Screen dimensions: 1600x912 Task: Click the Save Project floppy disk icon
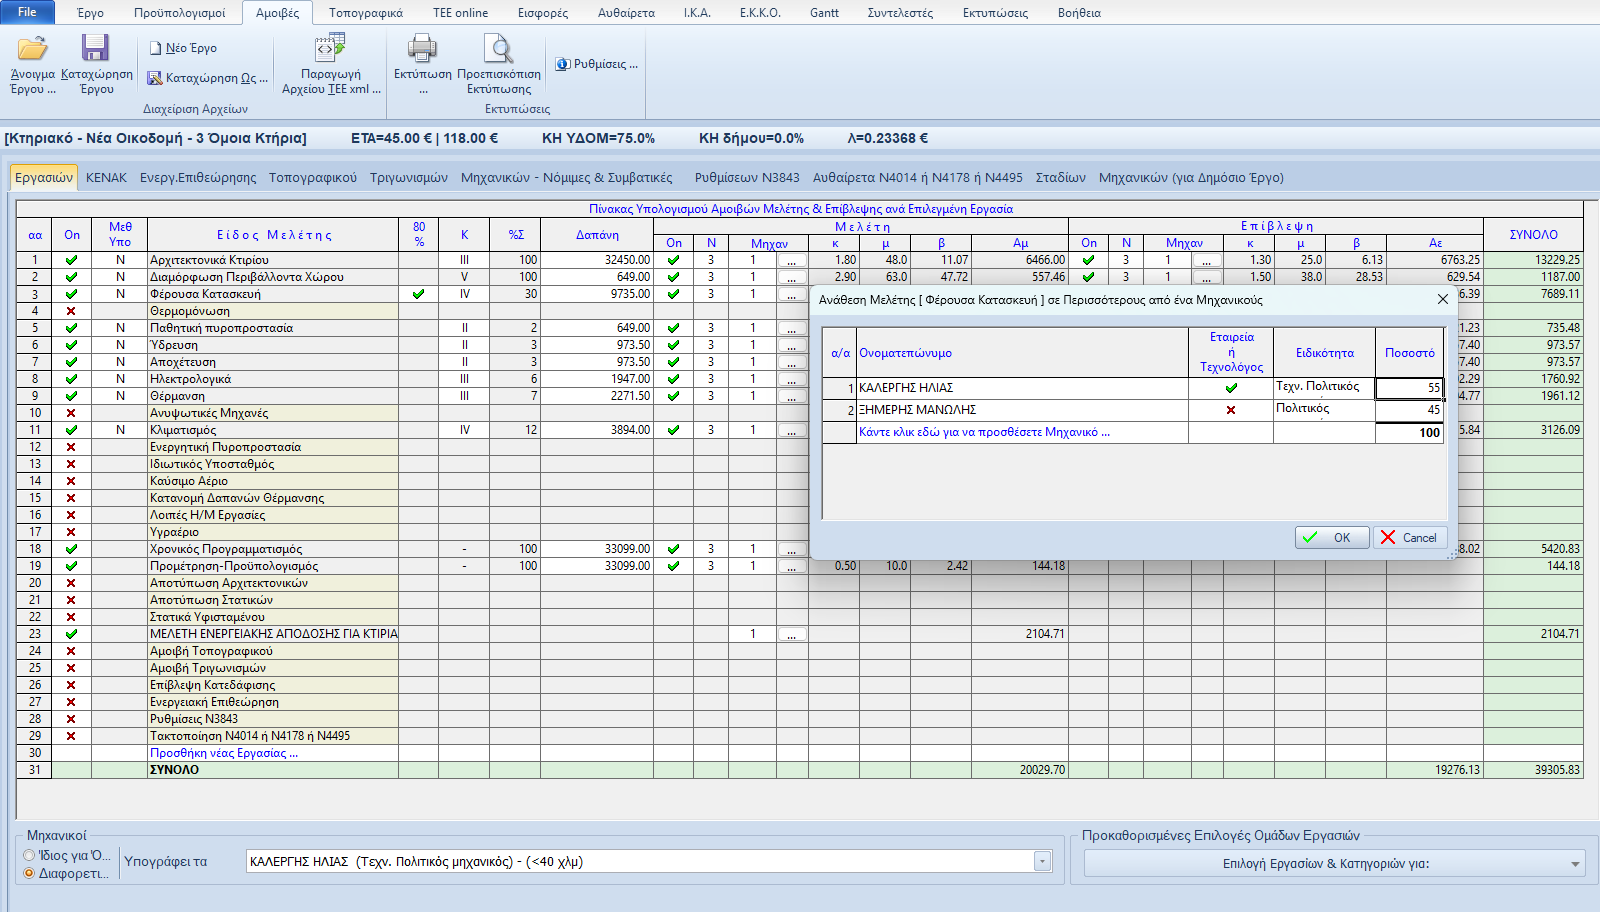[95, 49]
